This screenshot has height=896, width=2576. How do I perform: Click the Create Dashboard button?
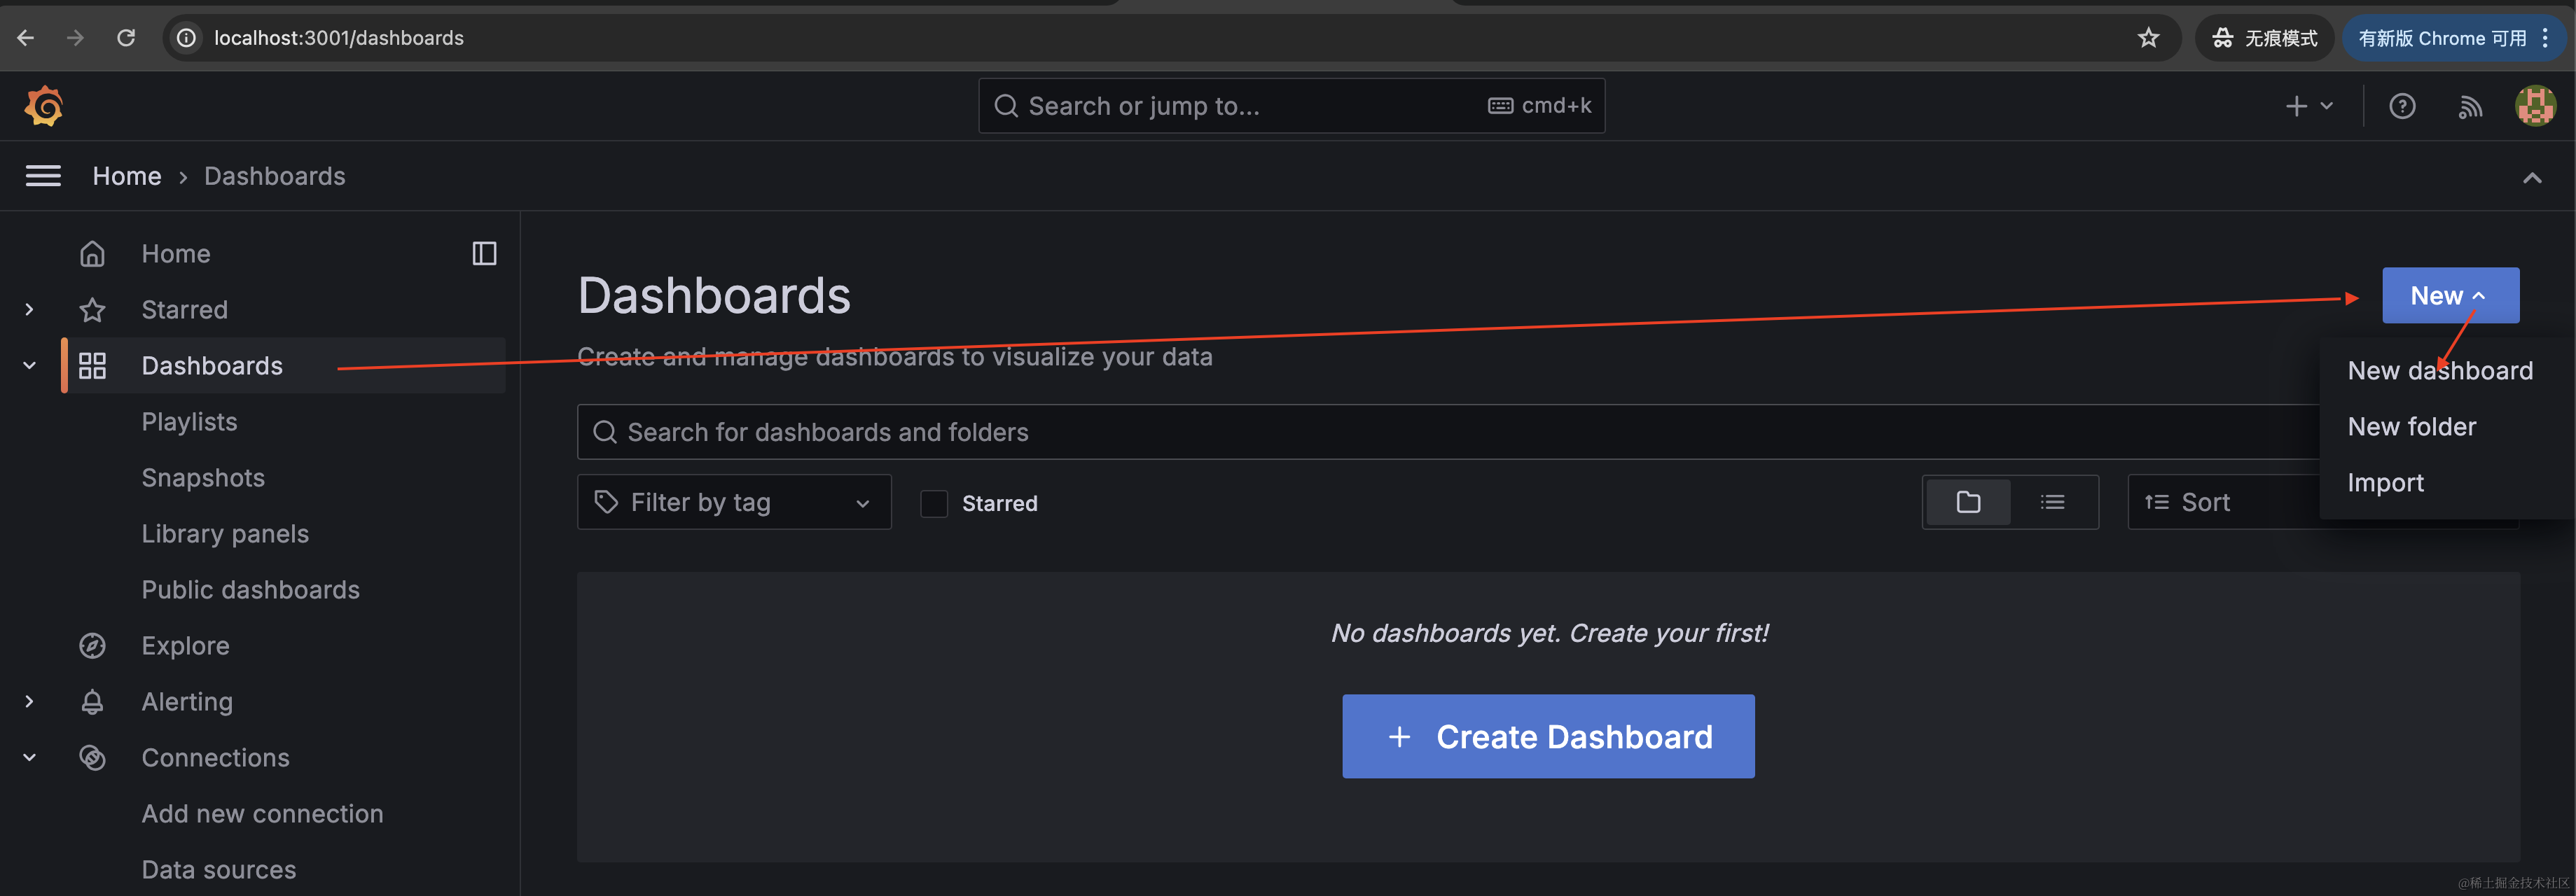point(1548,737)
